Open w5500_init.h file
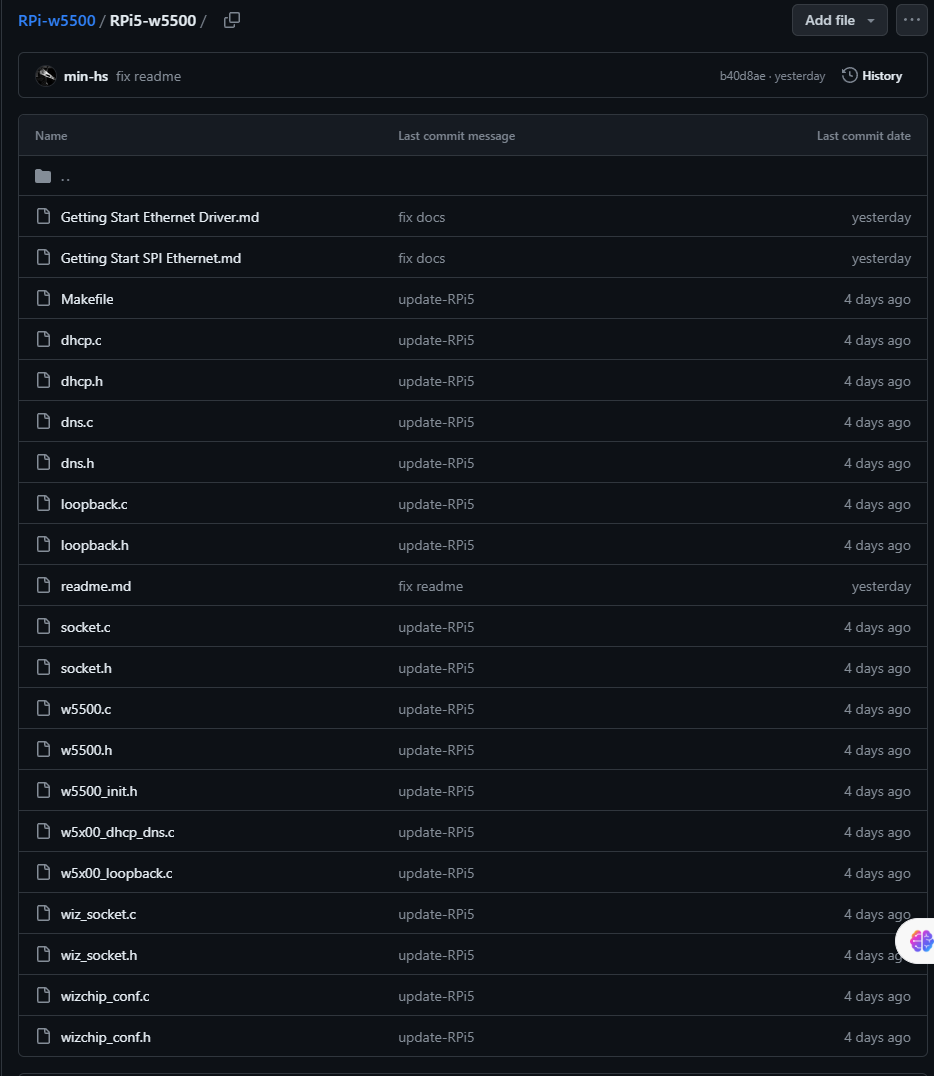 click(x=99, y=791)
